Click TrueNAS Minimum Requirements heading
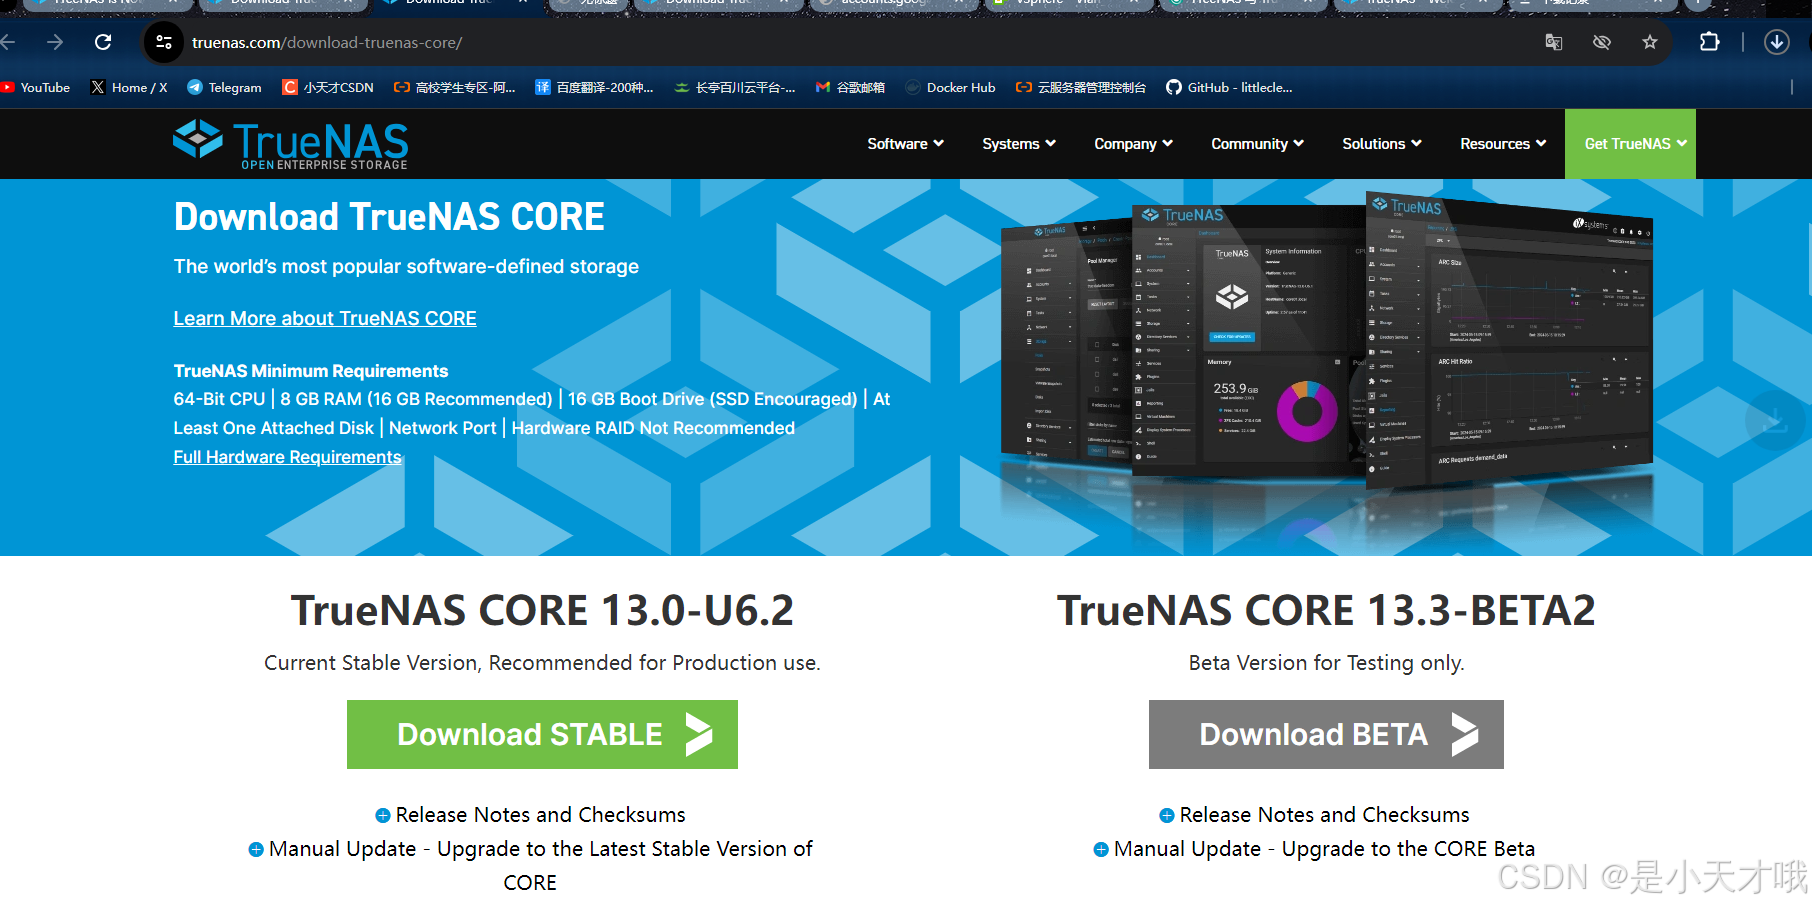Viewport: 1812px width, 909px height. [x=311, y=371]
